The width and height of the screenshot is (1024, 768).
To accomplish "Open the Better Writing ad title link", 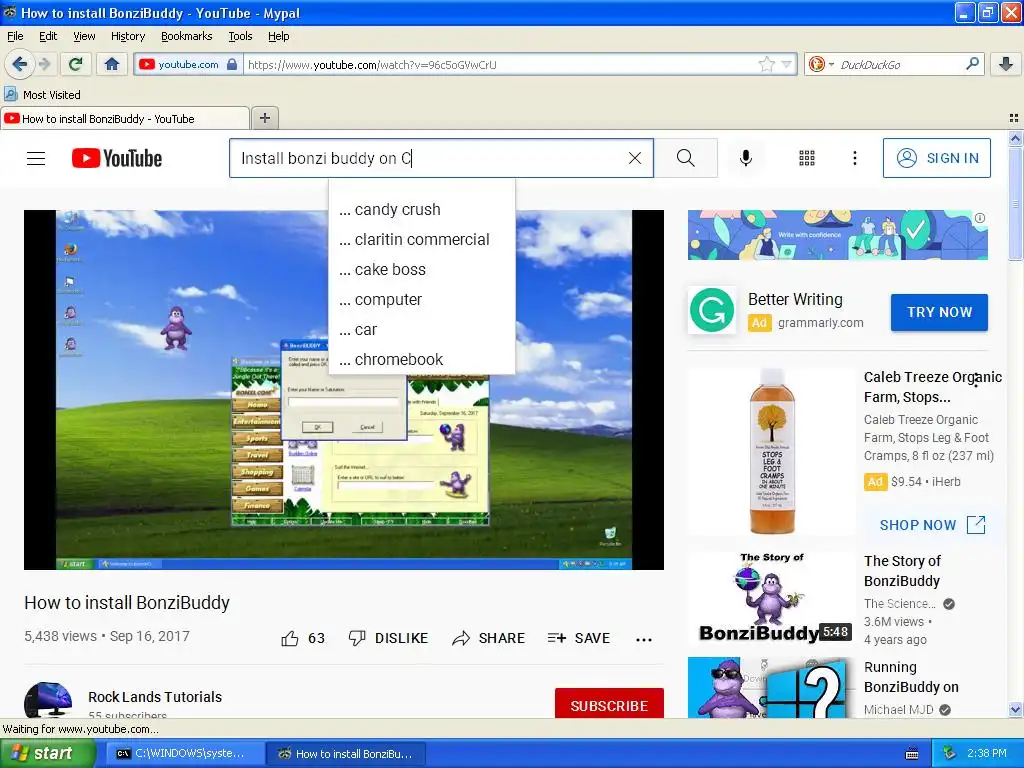I will (x=795, y=299).
